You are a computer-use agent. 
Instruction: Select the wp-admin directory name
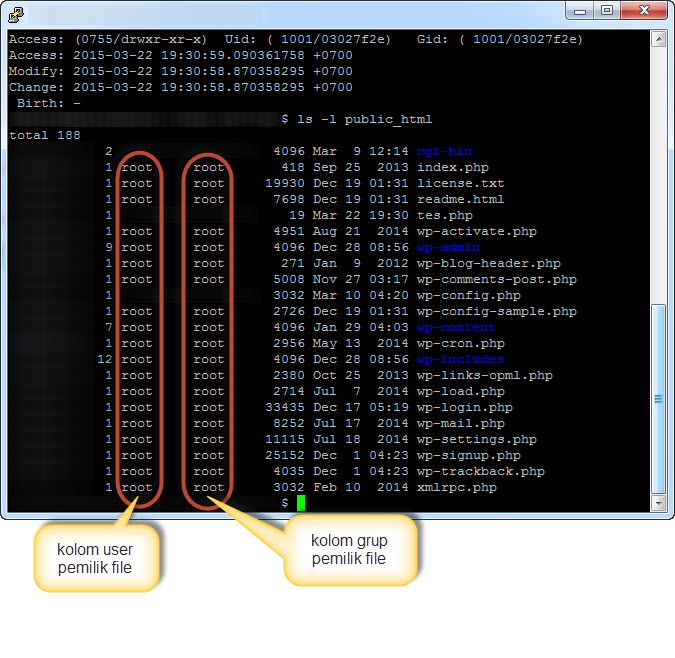[448, 247]
